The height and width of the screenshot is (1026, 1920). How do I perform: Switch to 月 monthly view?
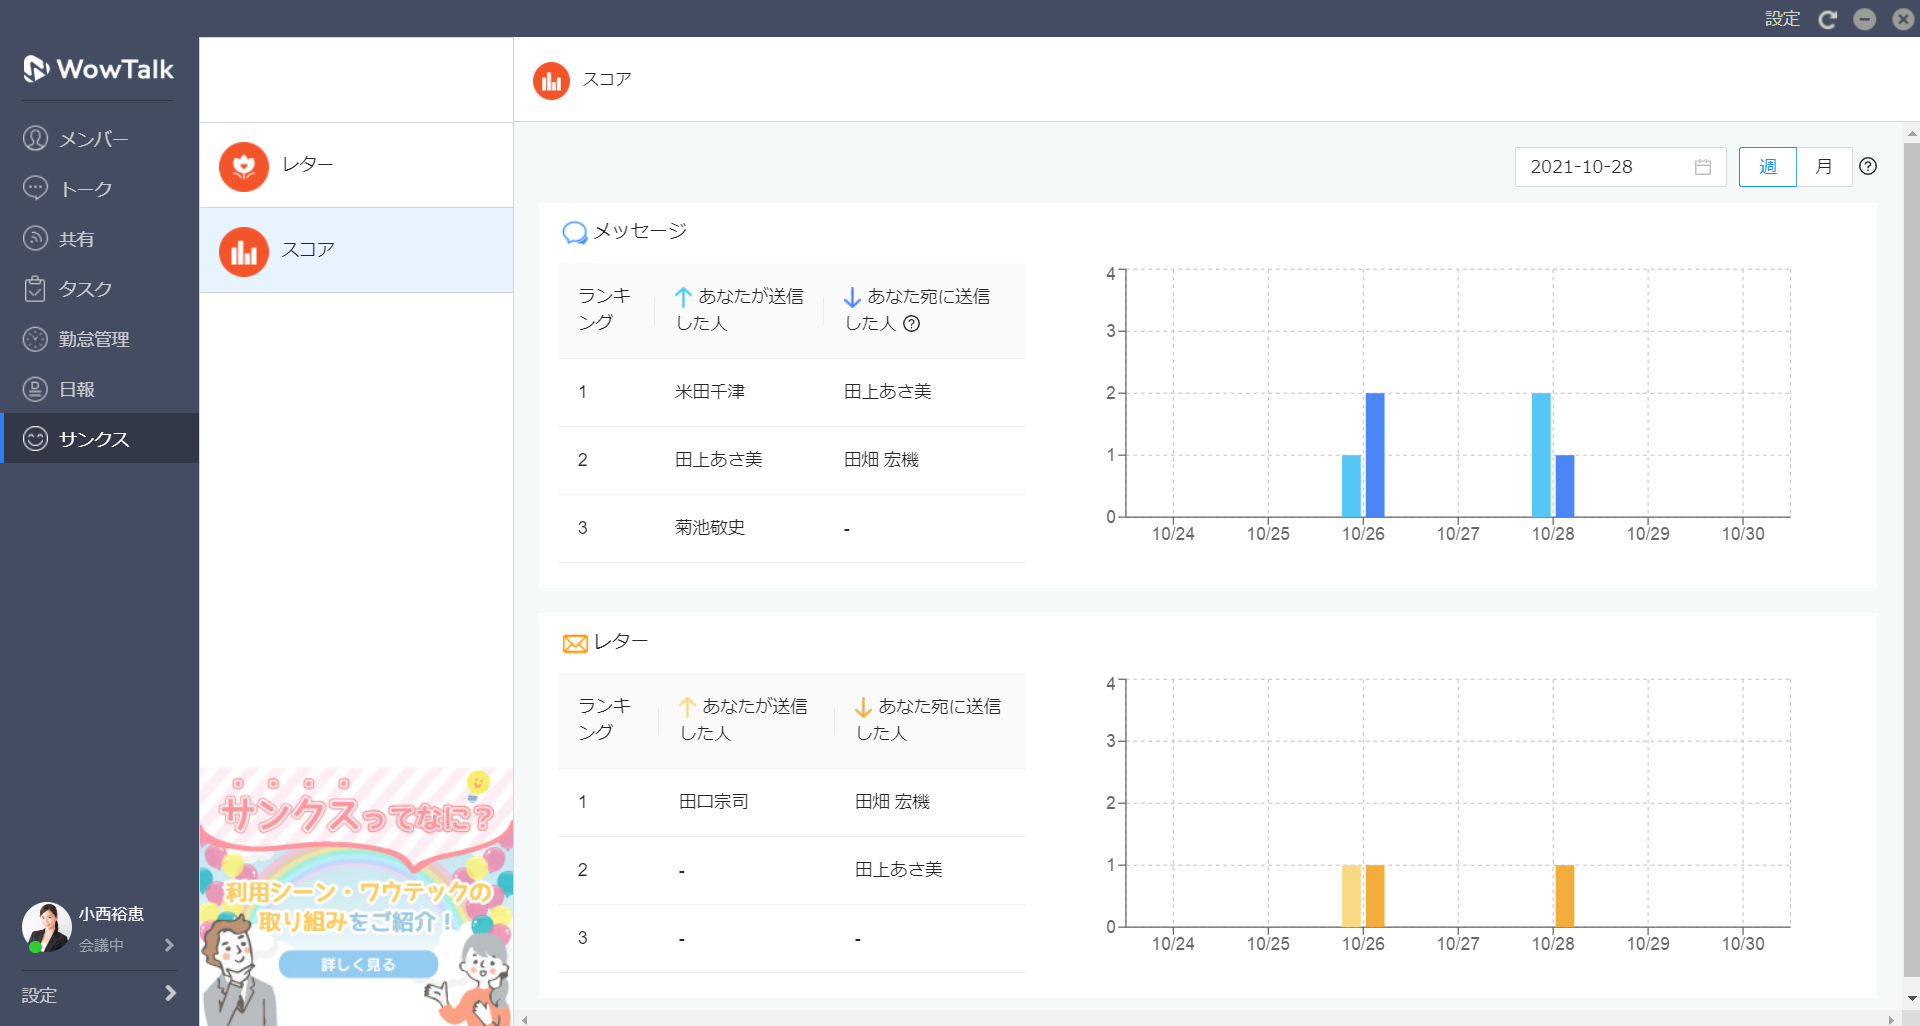pyautogui.click(x=1824, y=167)
